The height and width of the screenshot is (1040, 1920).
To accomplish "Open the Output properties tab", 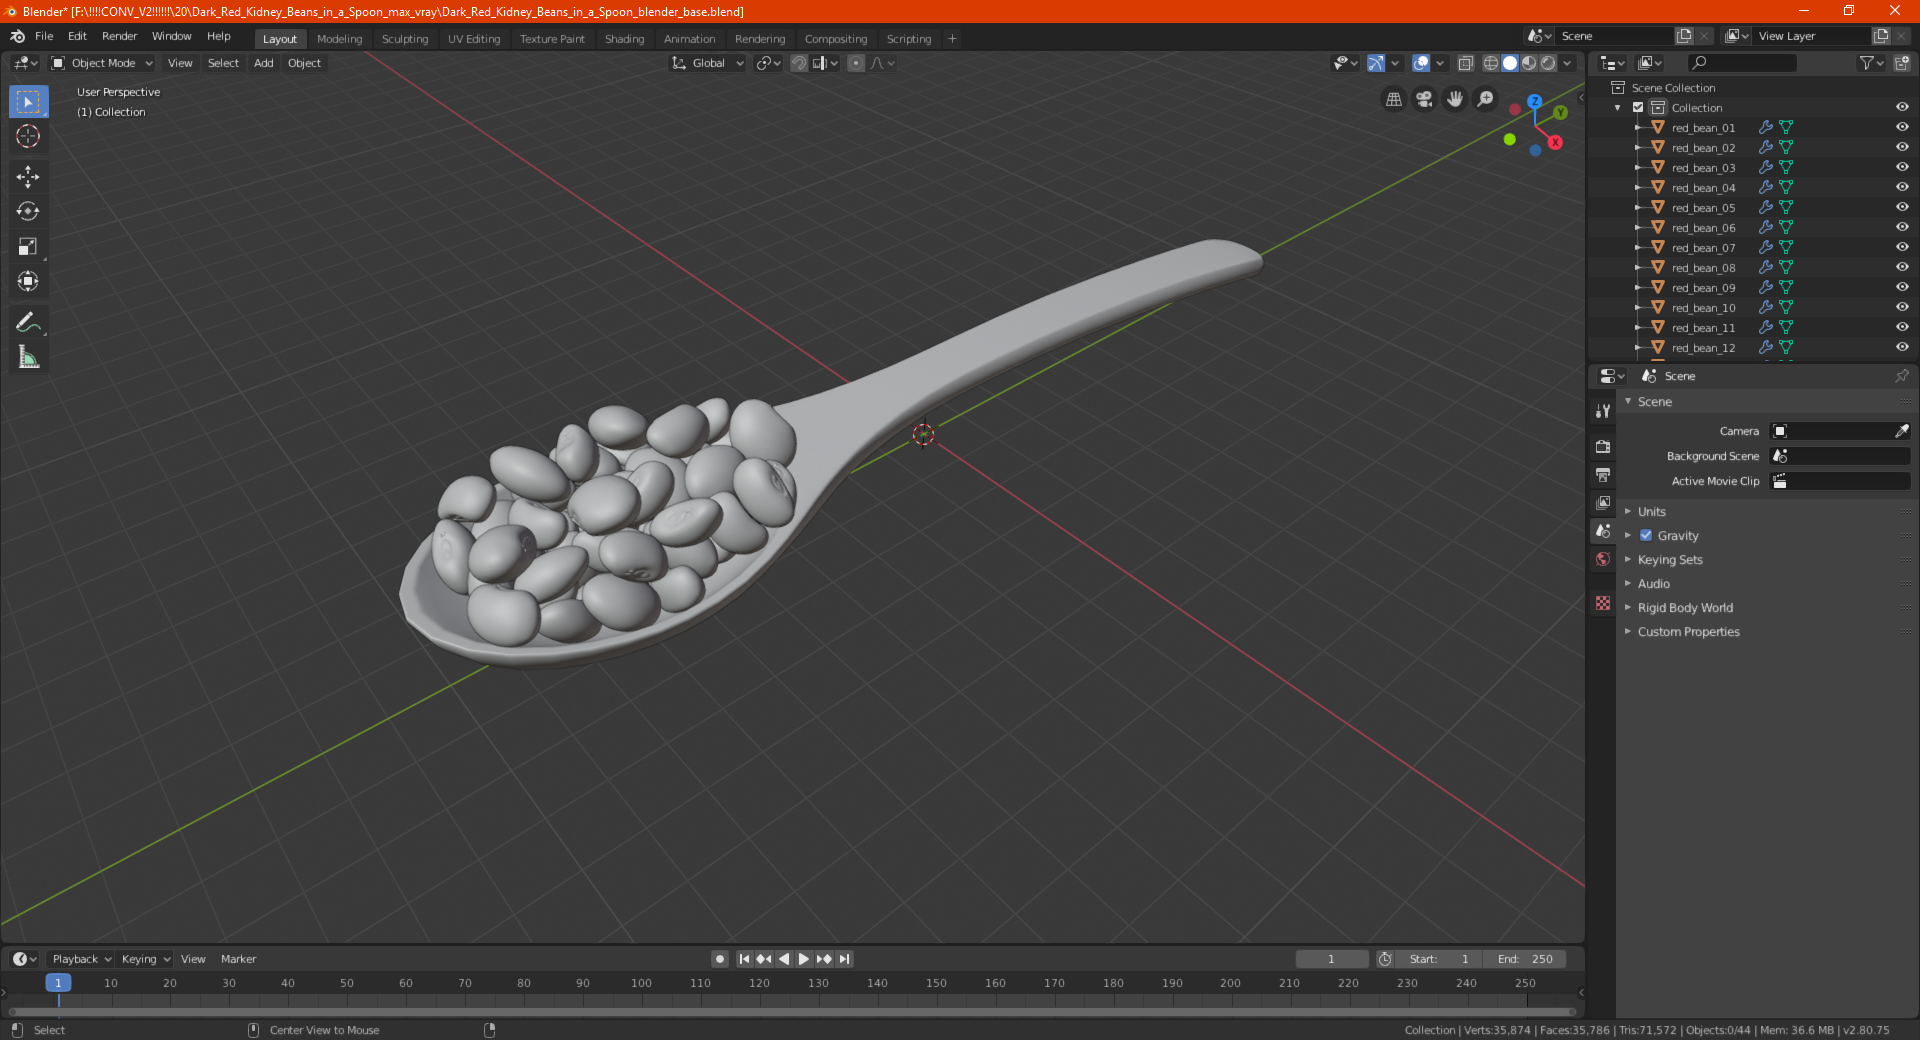I will click(1603, 474).
